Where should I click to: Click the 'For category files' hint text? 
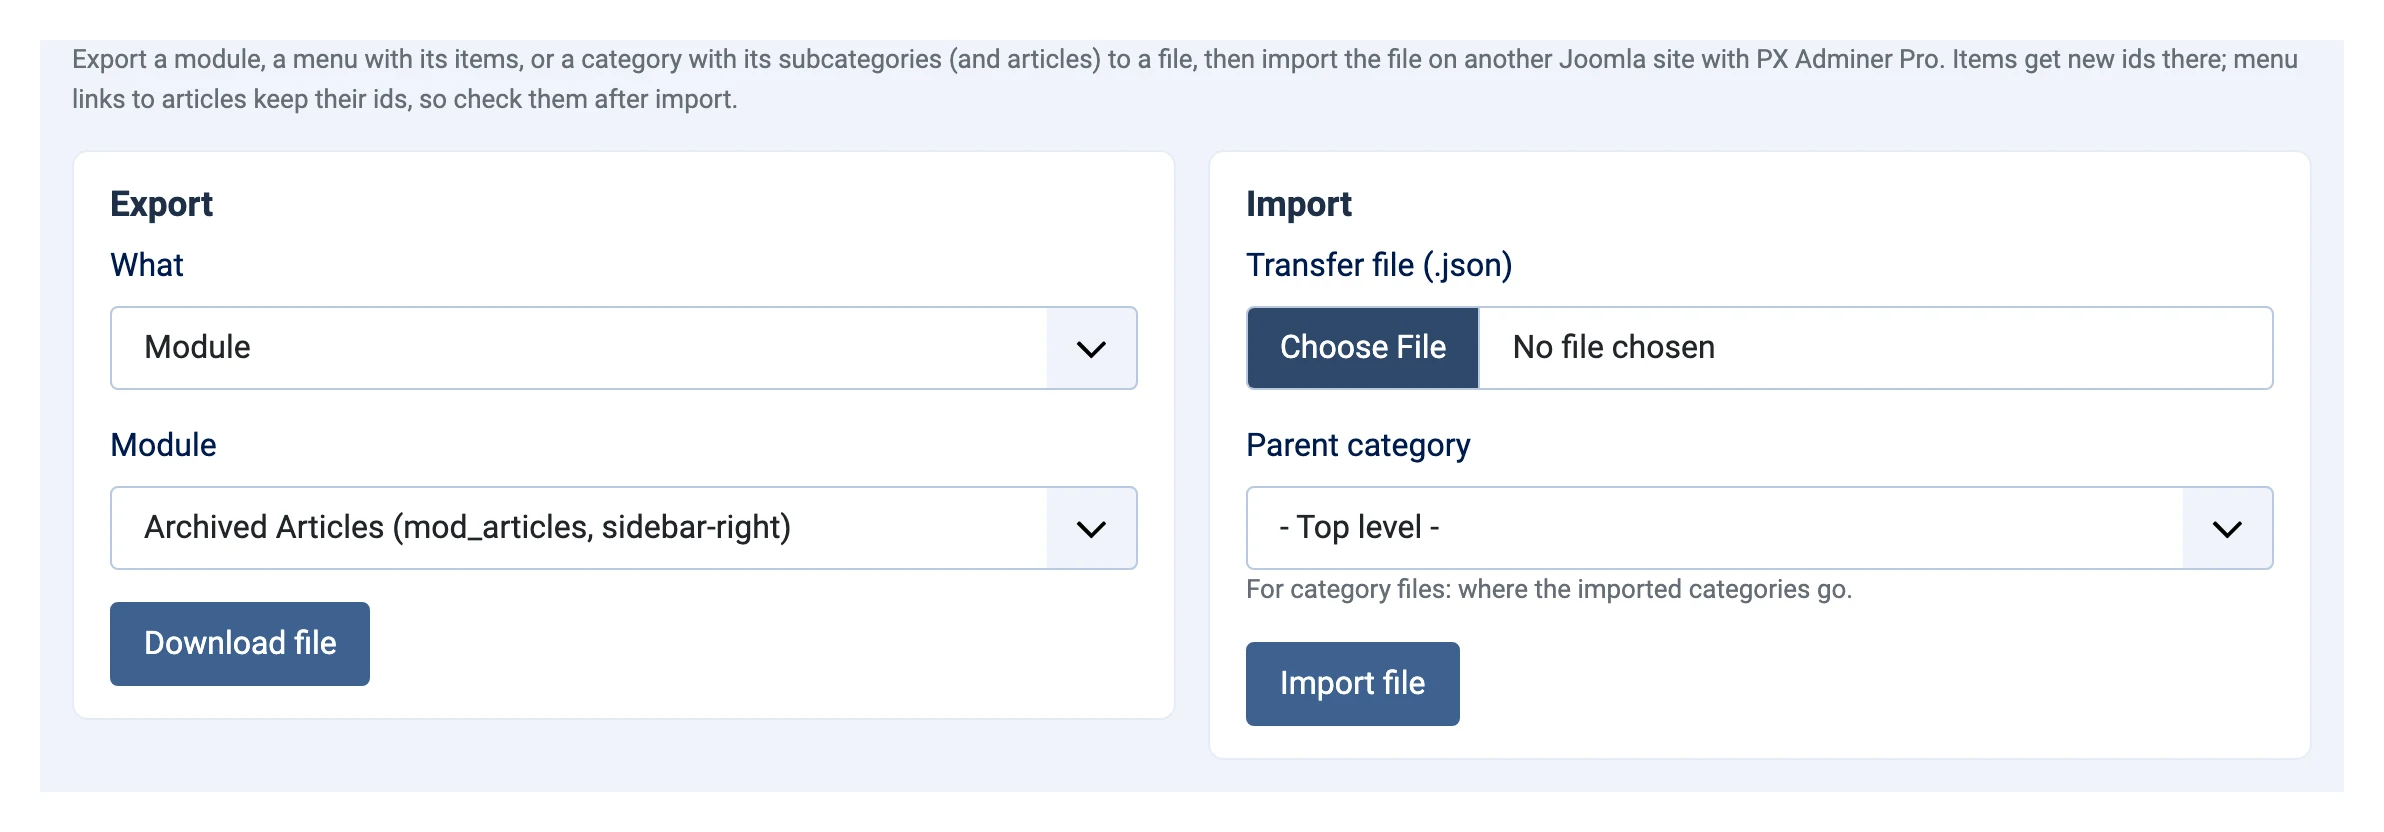pos(1549,589)
